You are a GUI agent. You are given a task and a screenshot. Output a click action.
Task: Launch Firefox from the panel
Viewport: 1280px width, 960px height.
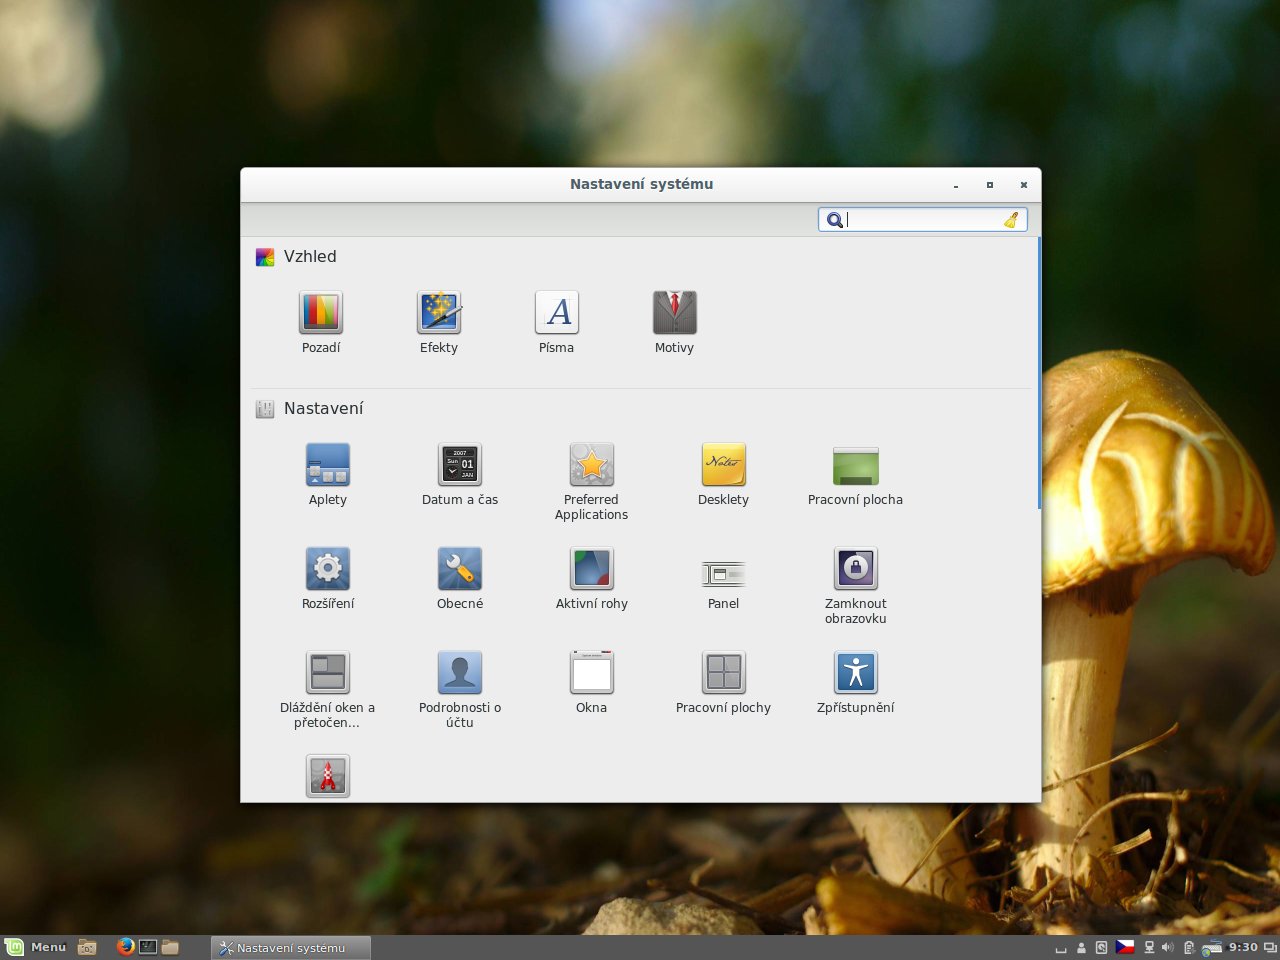click(125, 947)
